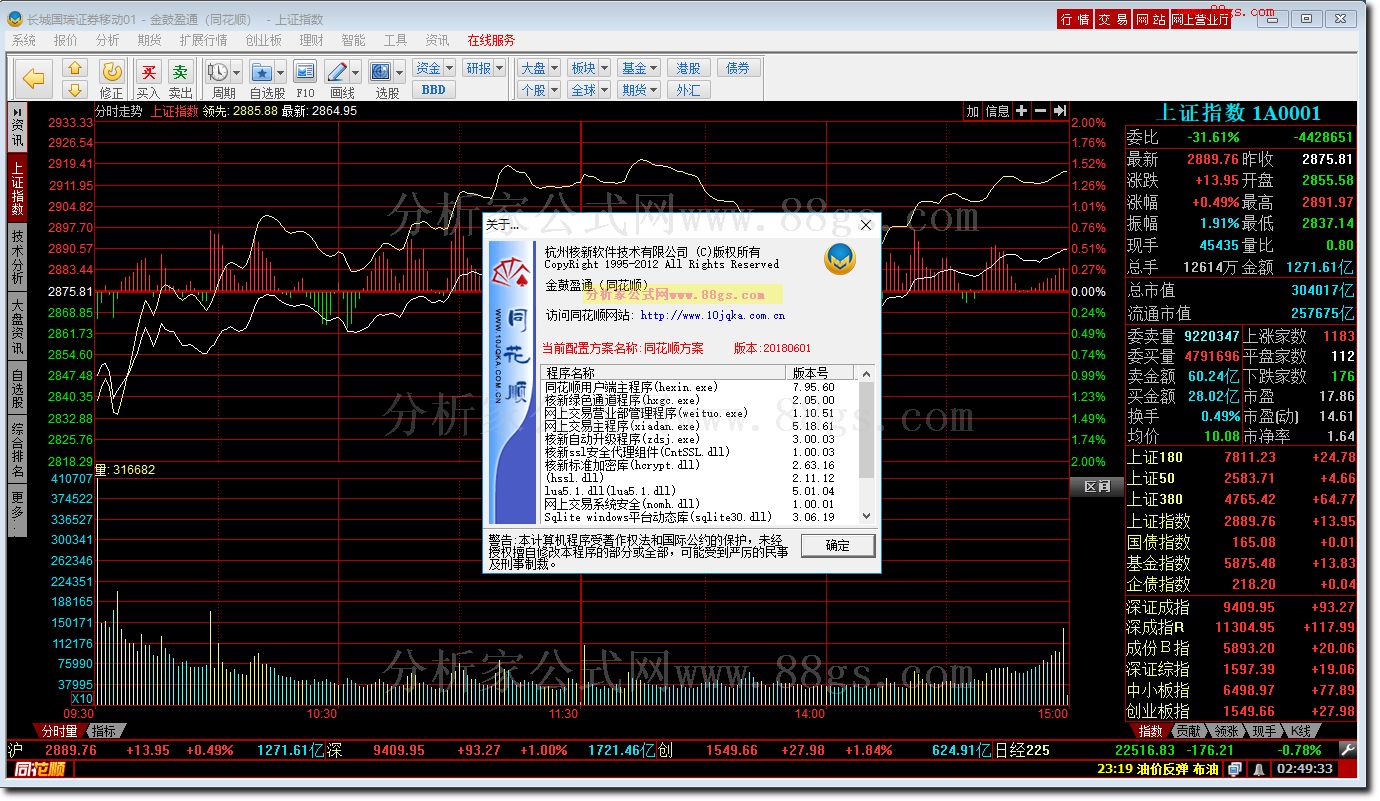The image size is (1380, 801).
Task: Click the red 交易 button in title bar
Action: pos(1113,19)
